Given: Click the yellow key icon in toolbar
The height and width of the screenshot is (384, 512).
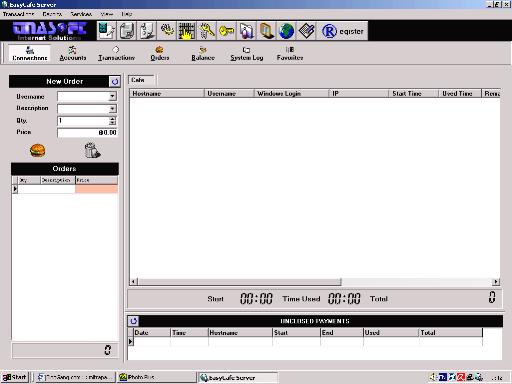Looking at the screenshot, I should pyautogui.click(x=227, y=31).
